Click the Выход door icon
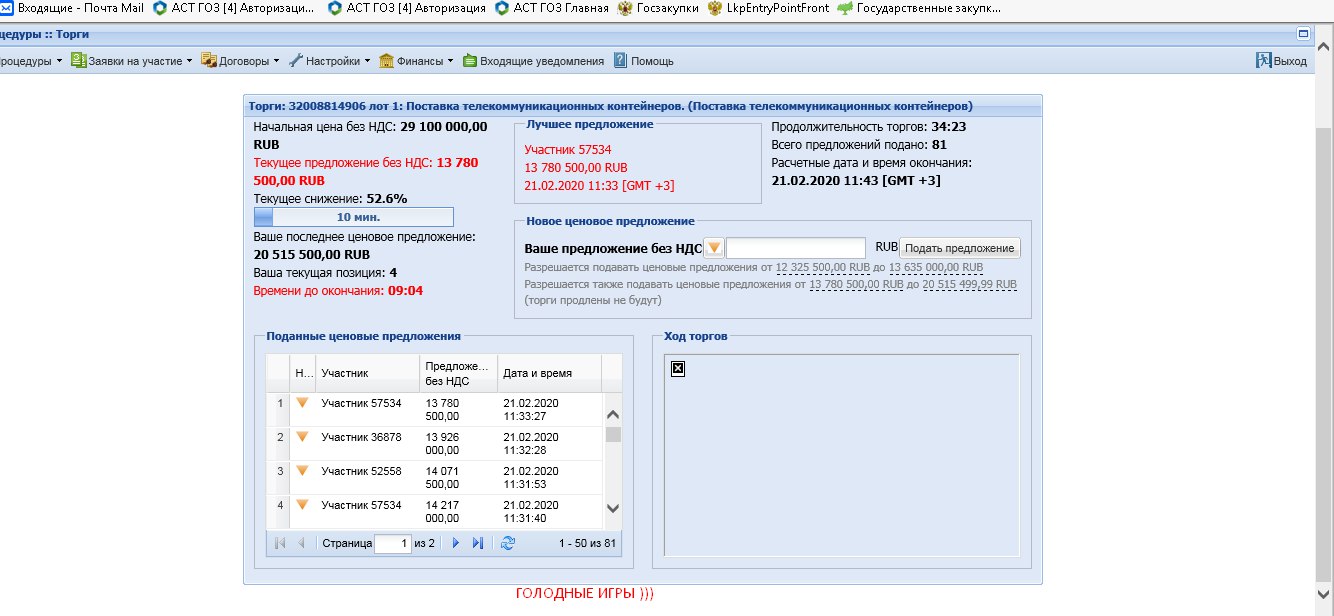The height and width of the screenshot is (616, 1334). [x=1263, y=60]
